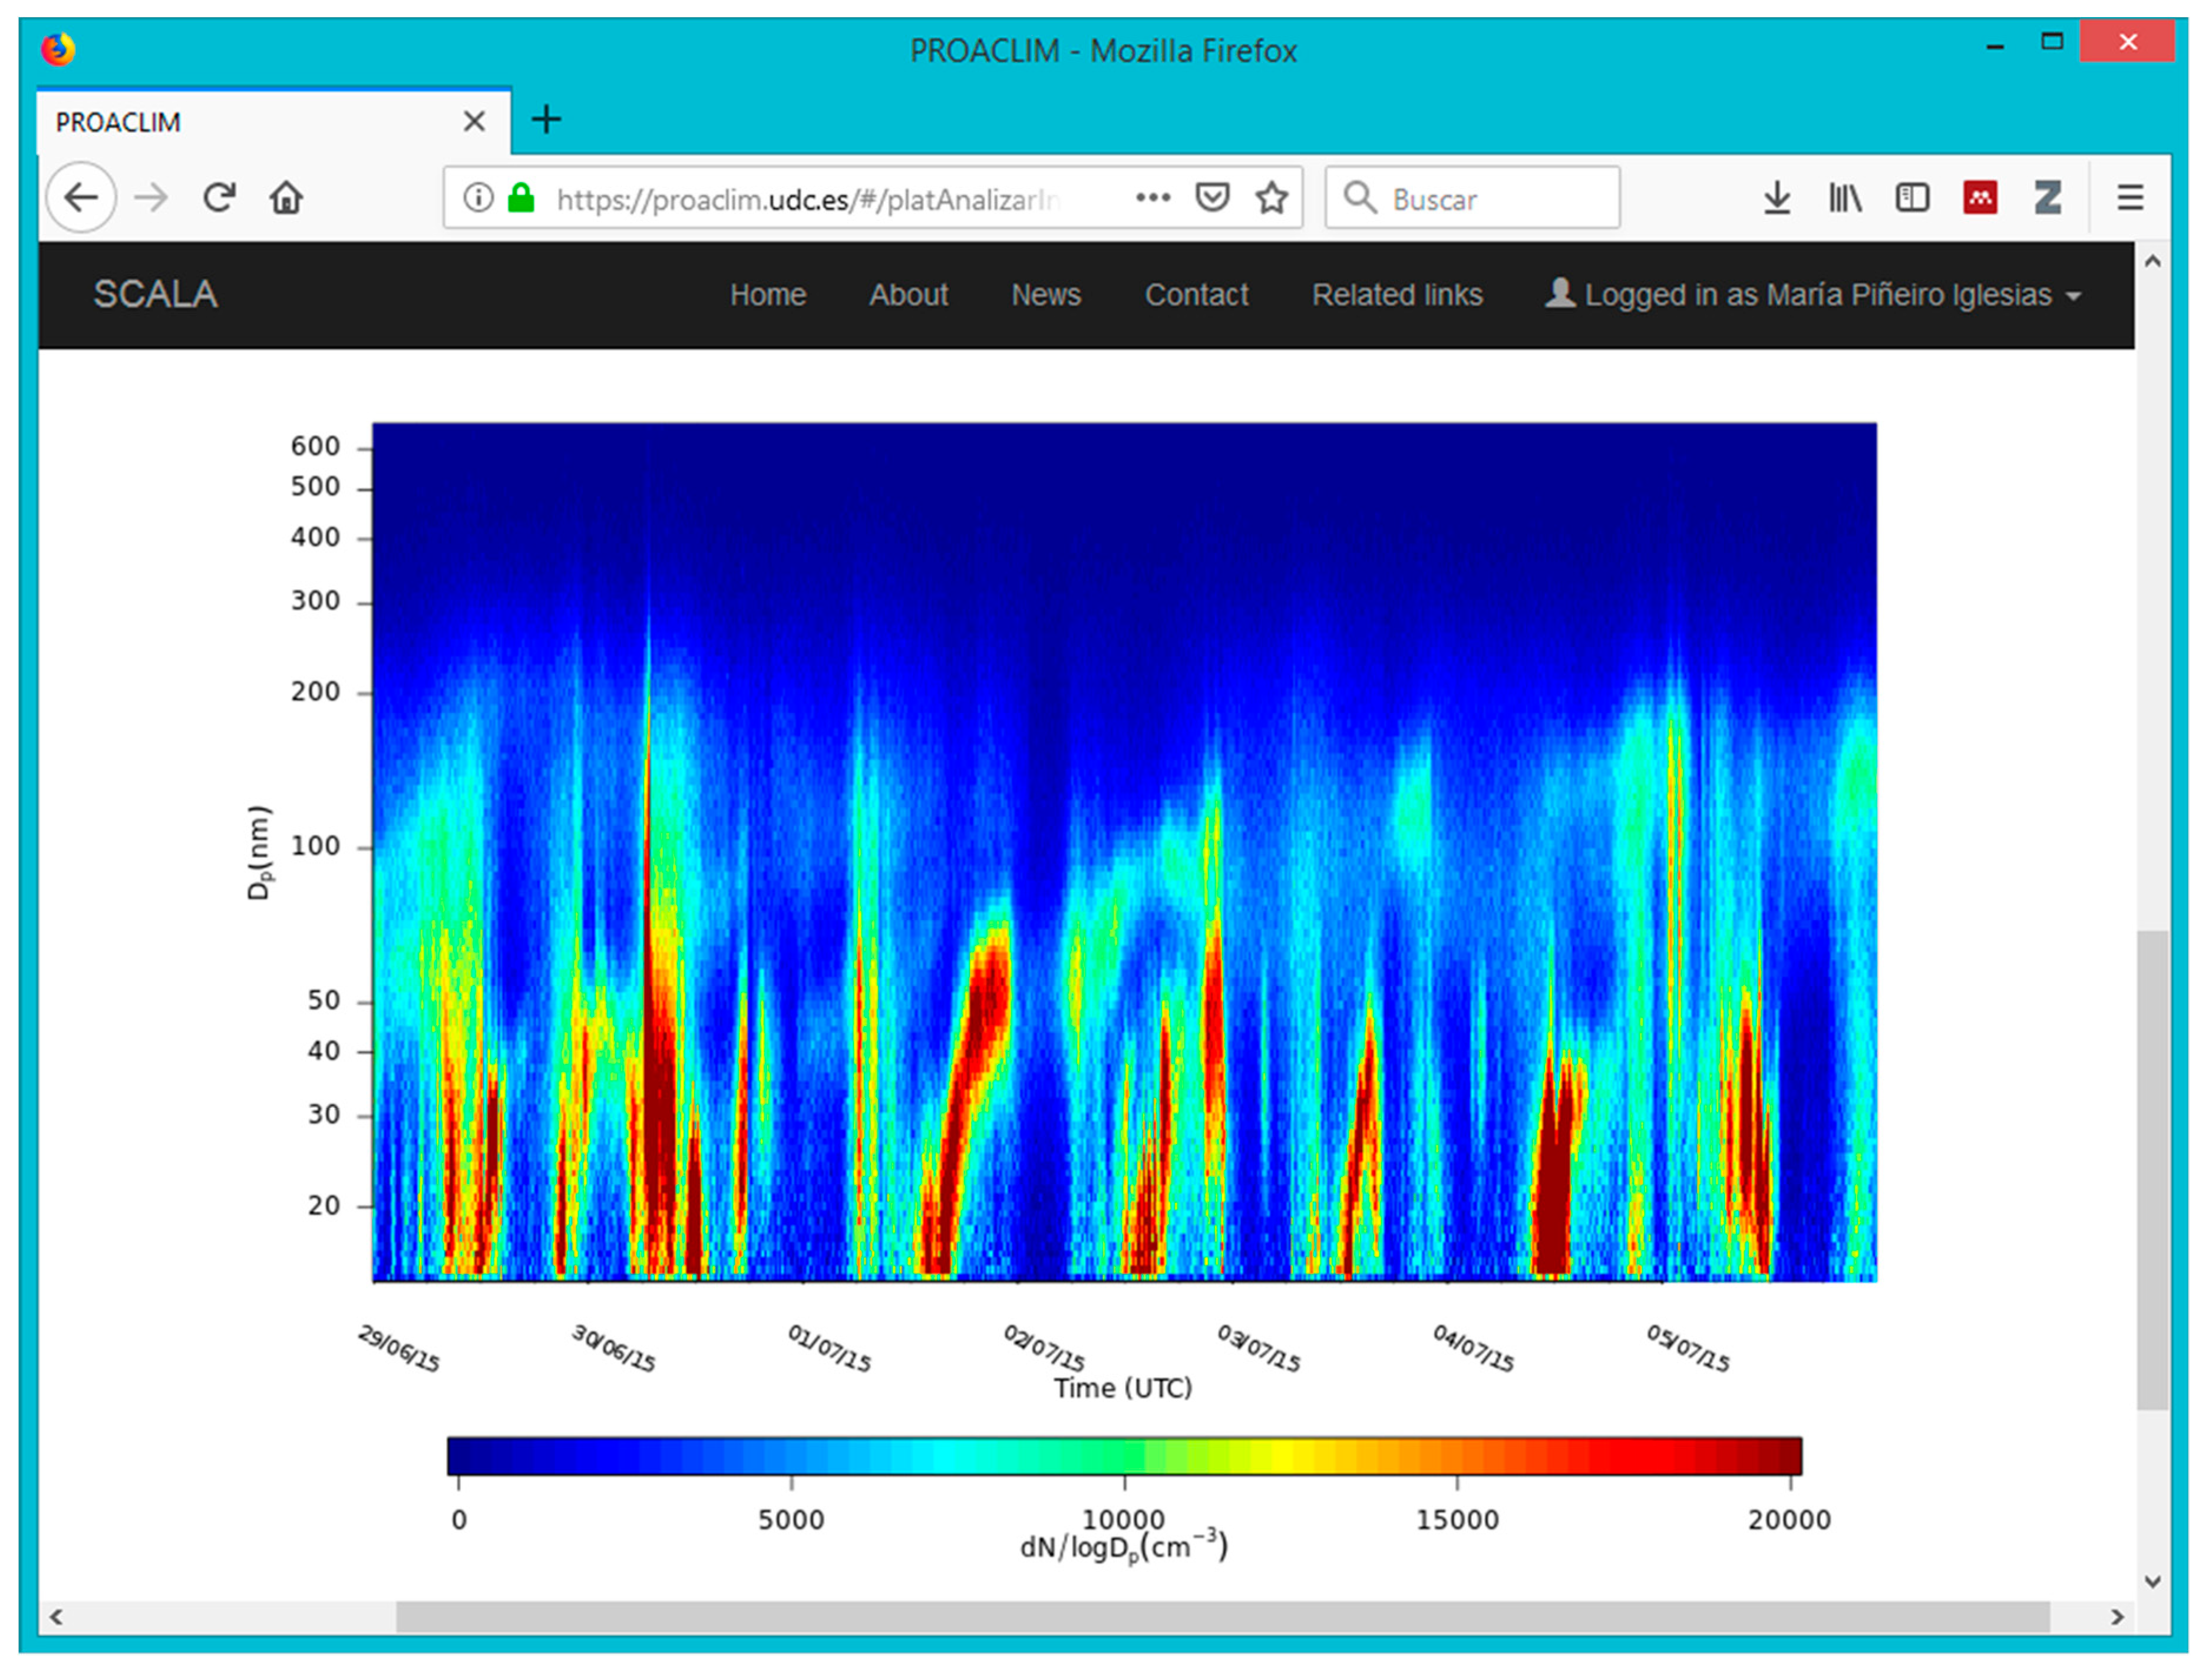Click the browser back arrow button
The width and height of the screenshot is (2212, 1673).
coord(80,198)
